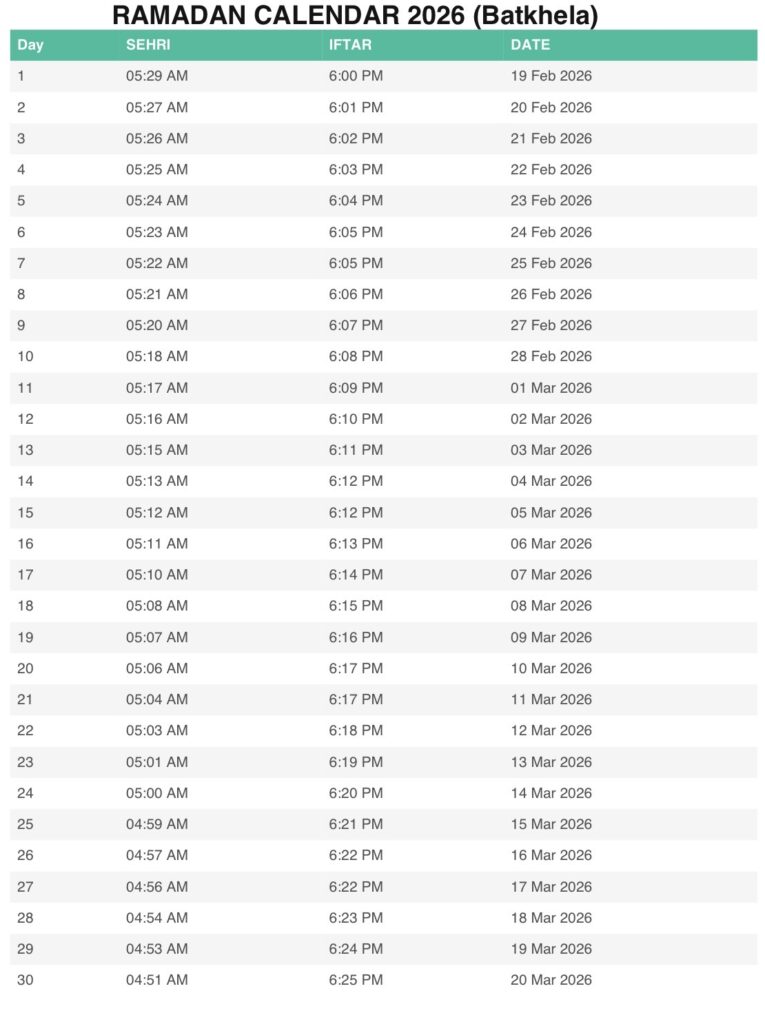Select the 6:00 PM Iftar time cell
Image resolution: width=765 pixels, height=1024 pixels.
point(356,76)
